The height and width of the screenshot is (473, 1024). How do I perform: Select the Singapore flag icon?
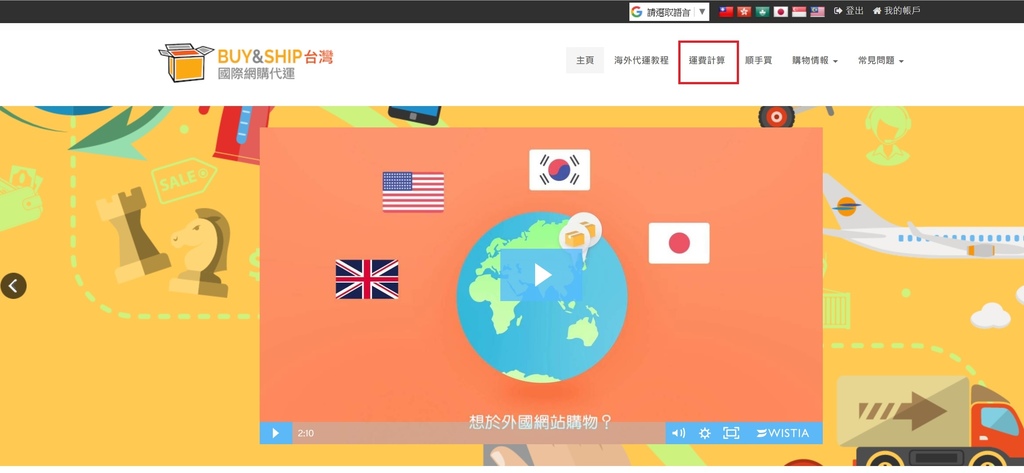pyautogui.click(x=799, y=12)
